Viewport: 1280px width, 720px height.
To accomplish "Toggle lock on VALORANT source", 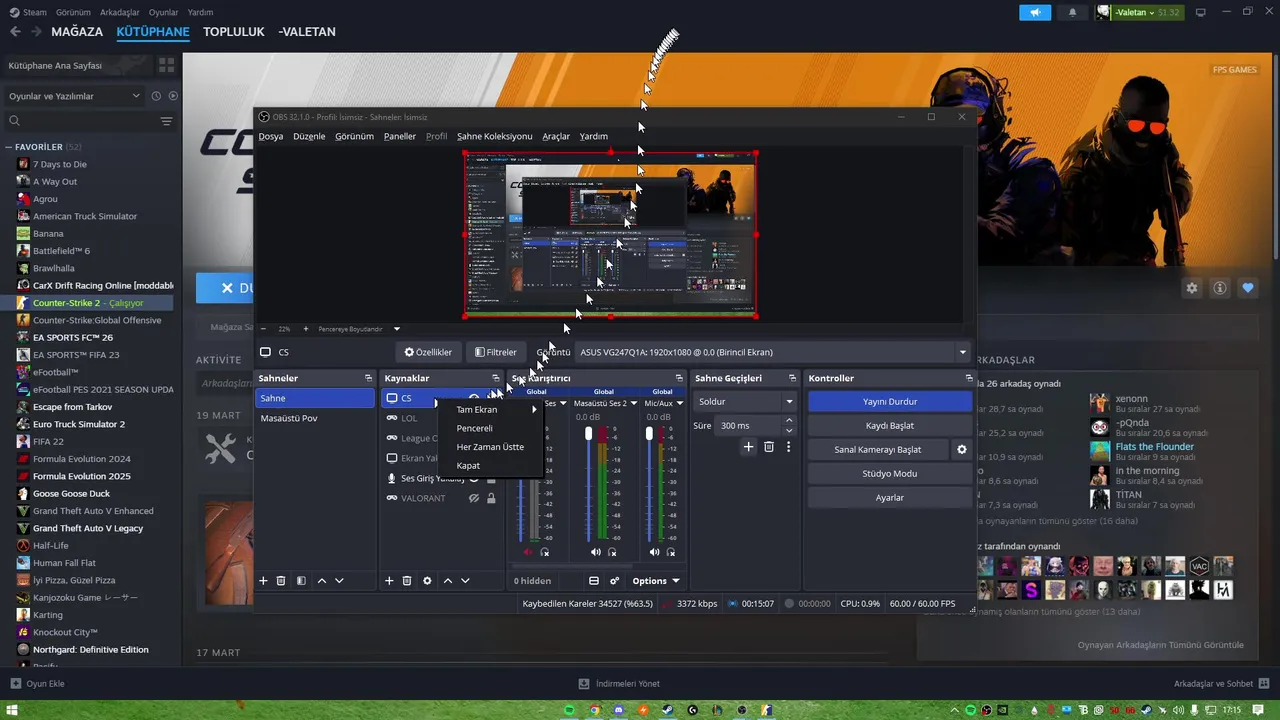I will (491, 498).
